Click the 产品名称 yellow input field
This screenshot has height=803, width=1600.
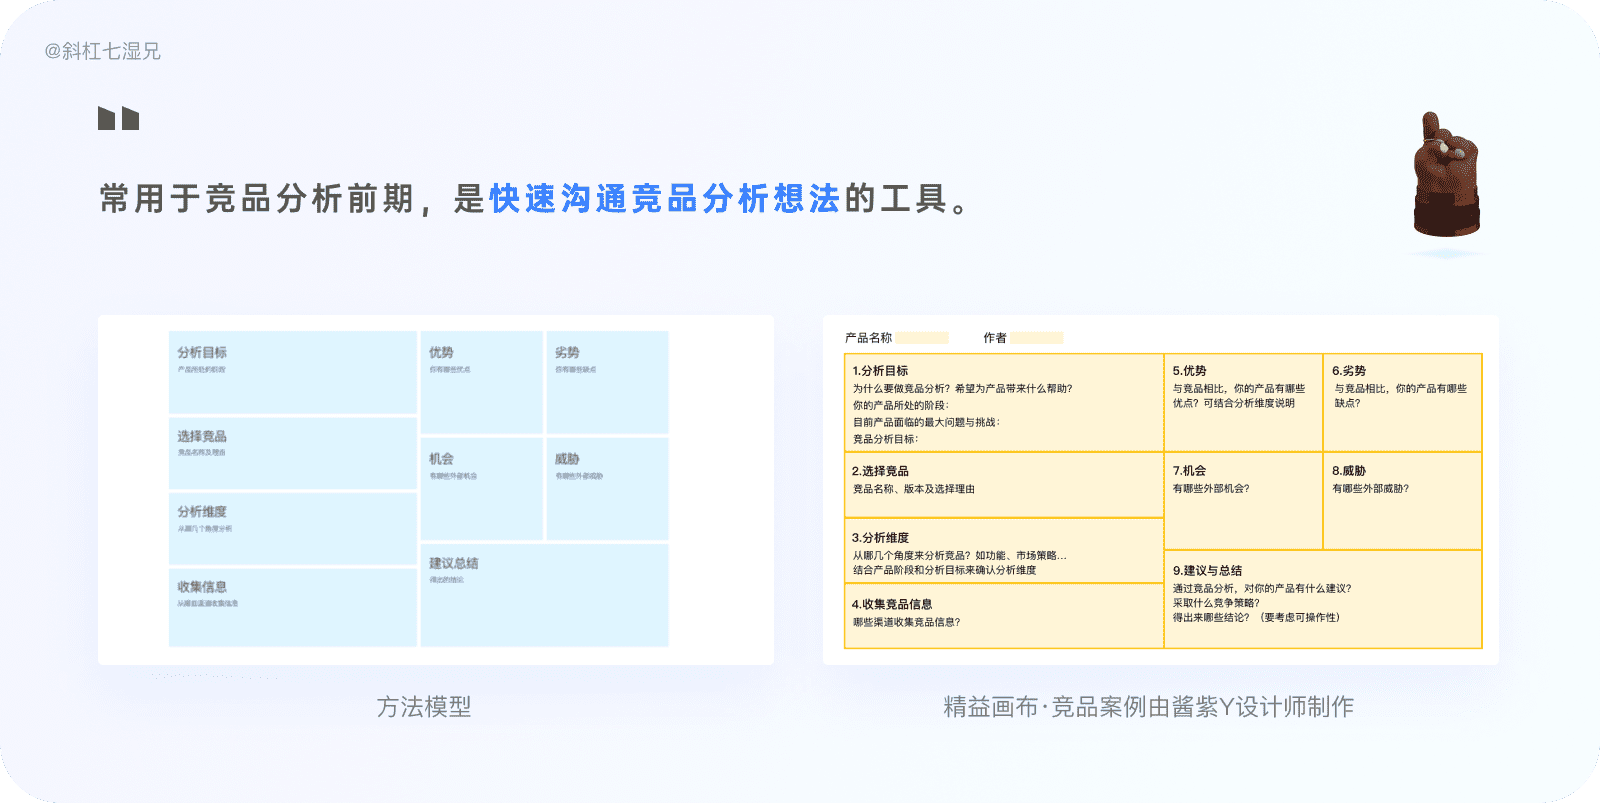pos(922,338)
